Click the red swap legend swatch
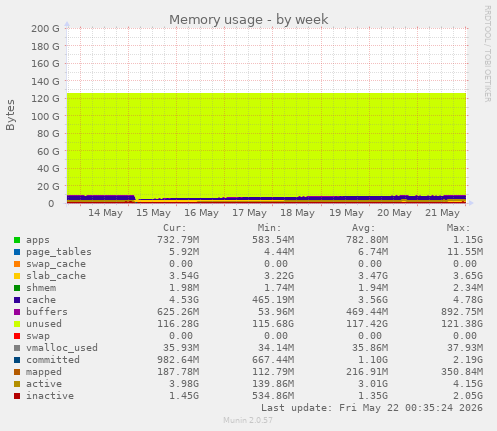497x431 pixels. coord(17,336)
